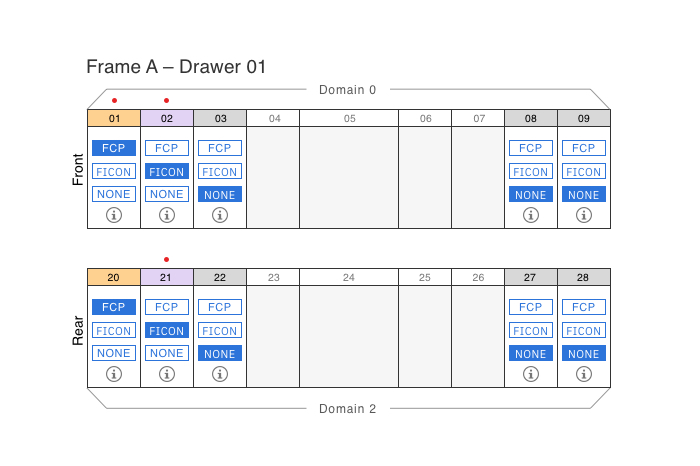This screenshot has height=466, width=700.
Task: Click the info icon under slot 01
Action: 114,214
